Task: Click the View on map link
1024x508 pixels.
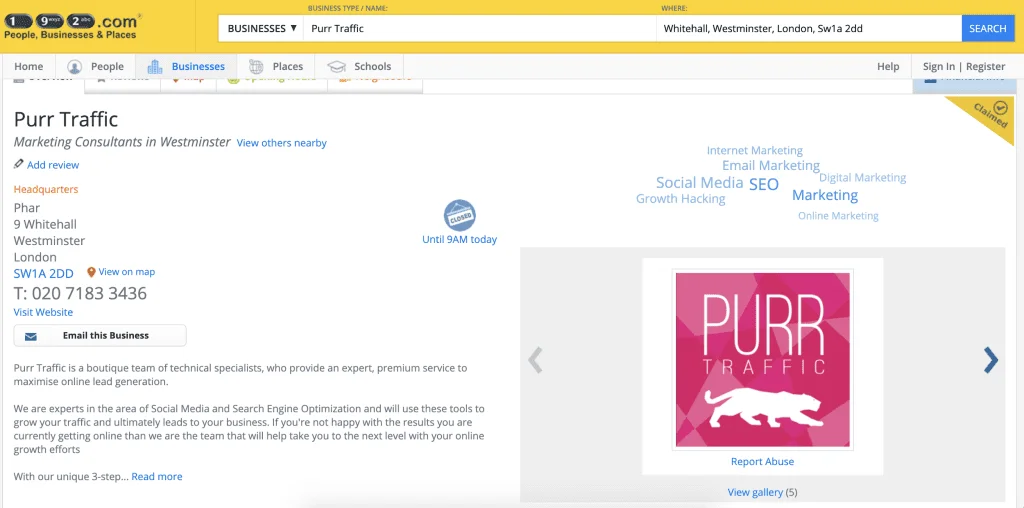Action: 127,272
